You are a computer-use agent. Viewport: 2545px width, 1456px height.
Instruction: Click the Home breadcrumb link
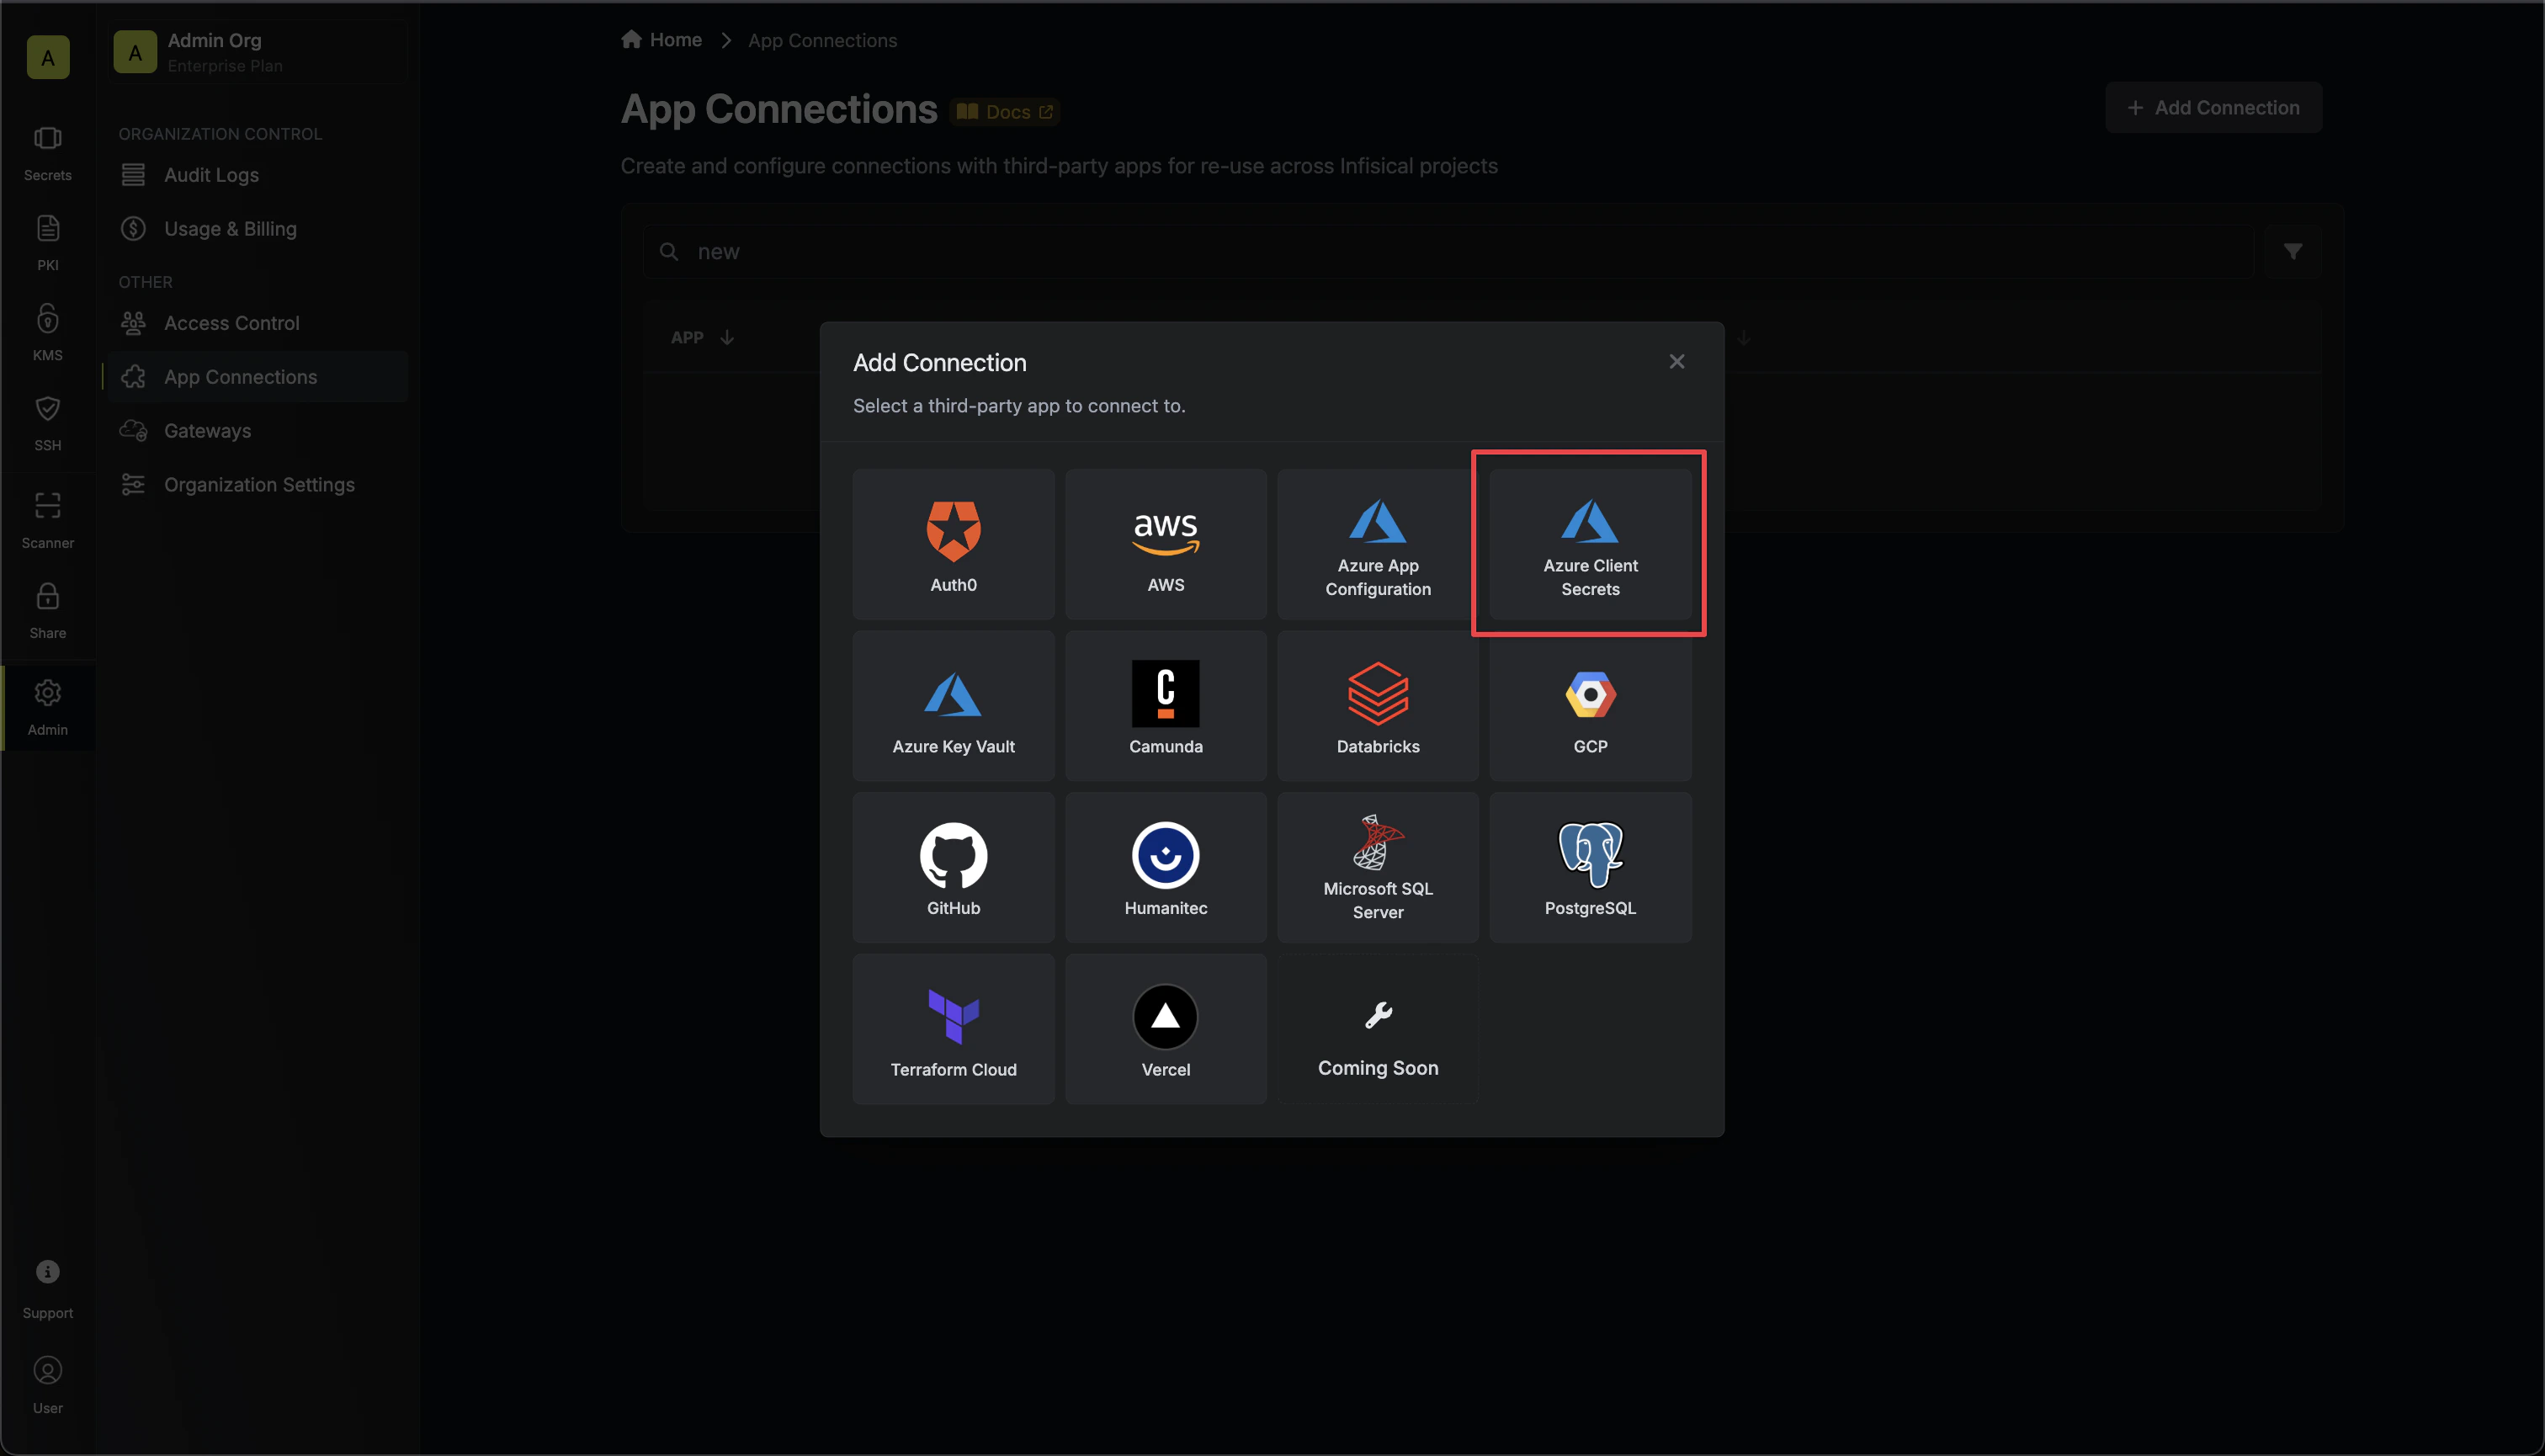click(662, 40)
